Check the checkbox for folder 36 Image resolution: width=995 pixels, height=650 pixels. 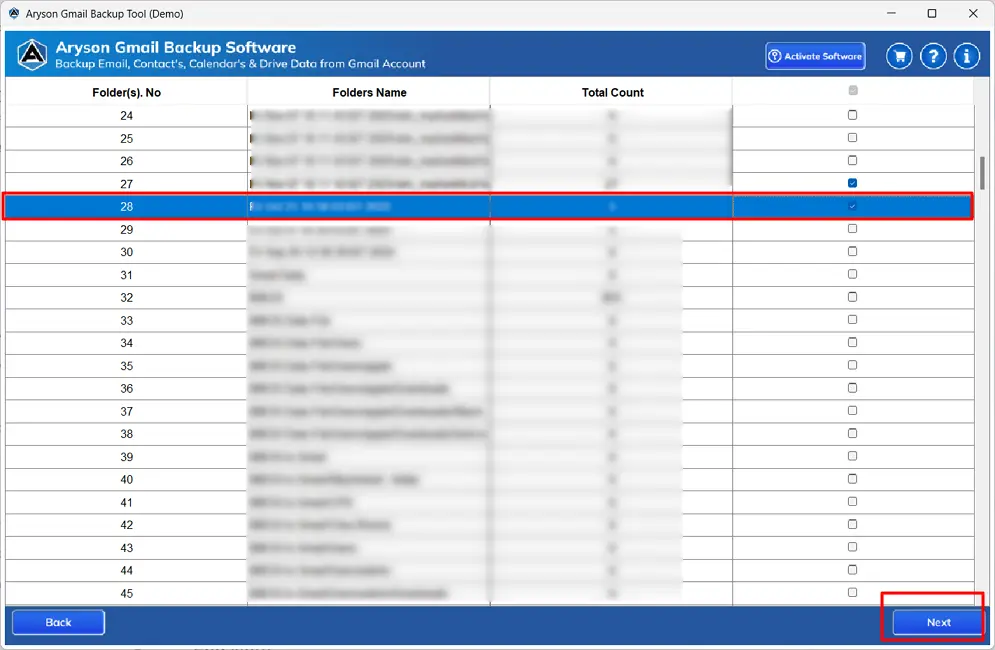pyautogui.click(x=852, y=388)
